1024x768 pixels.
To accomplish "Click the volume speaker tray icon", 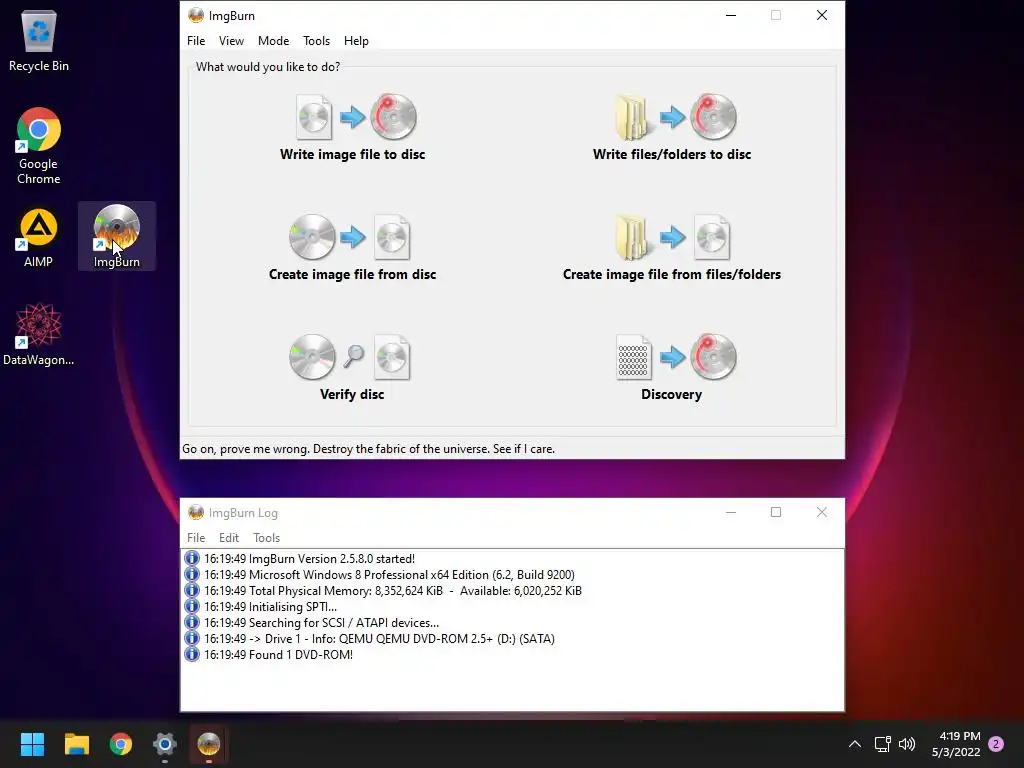I will pyautogui.click(x=907, y=744).
